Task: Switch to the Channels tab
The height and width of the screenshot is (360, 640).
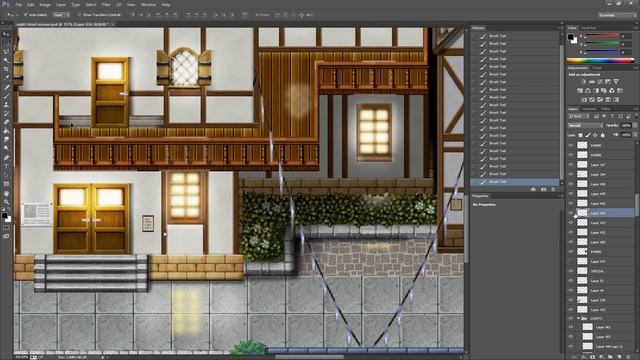Action: [x=589, y=109]
